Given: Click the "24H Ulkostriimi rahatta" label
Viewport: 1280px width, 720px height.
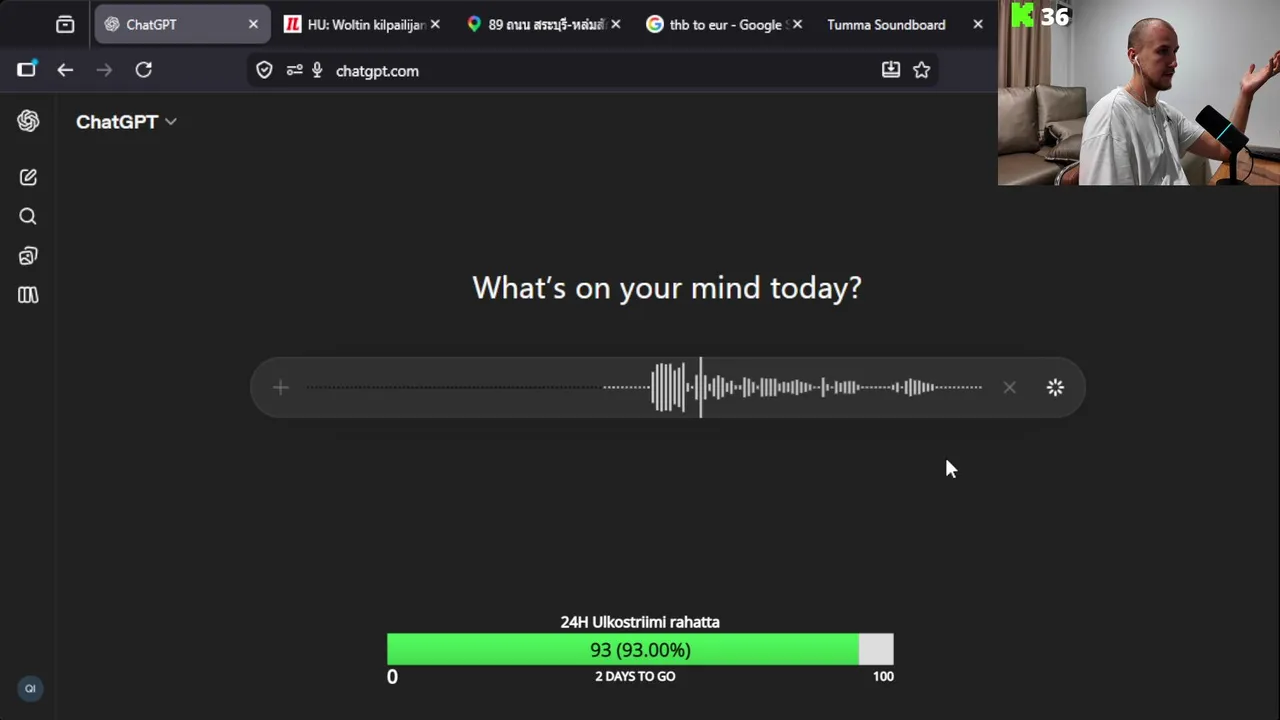Looking at the screenshot, I should pos(640,622).
